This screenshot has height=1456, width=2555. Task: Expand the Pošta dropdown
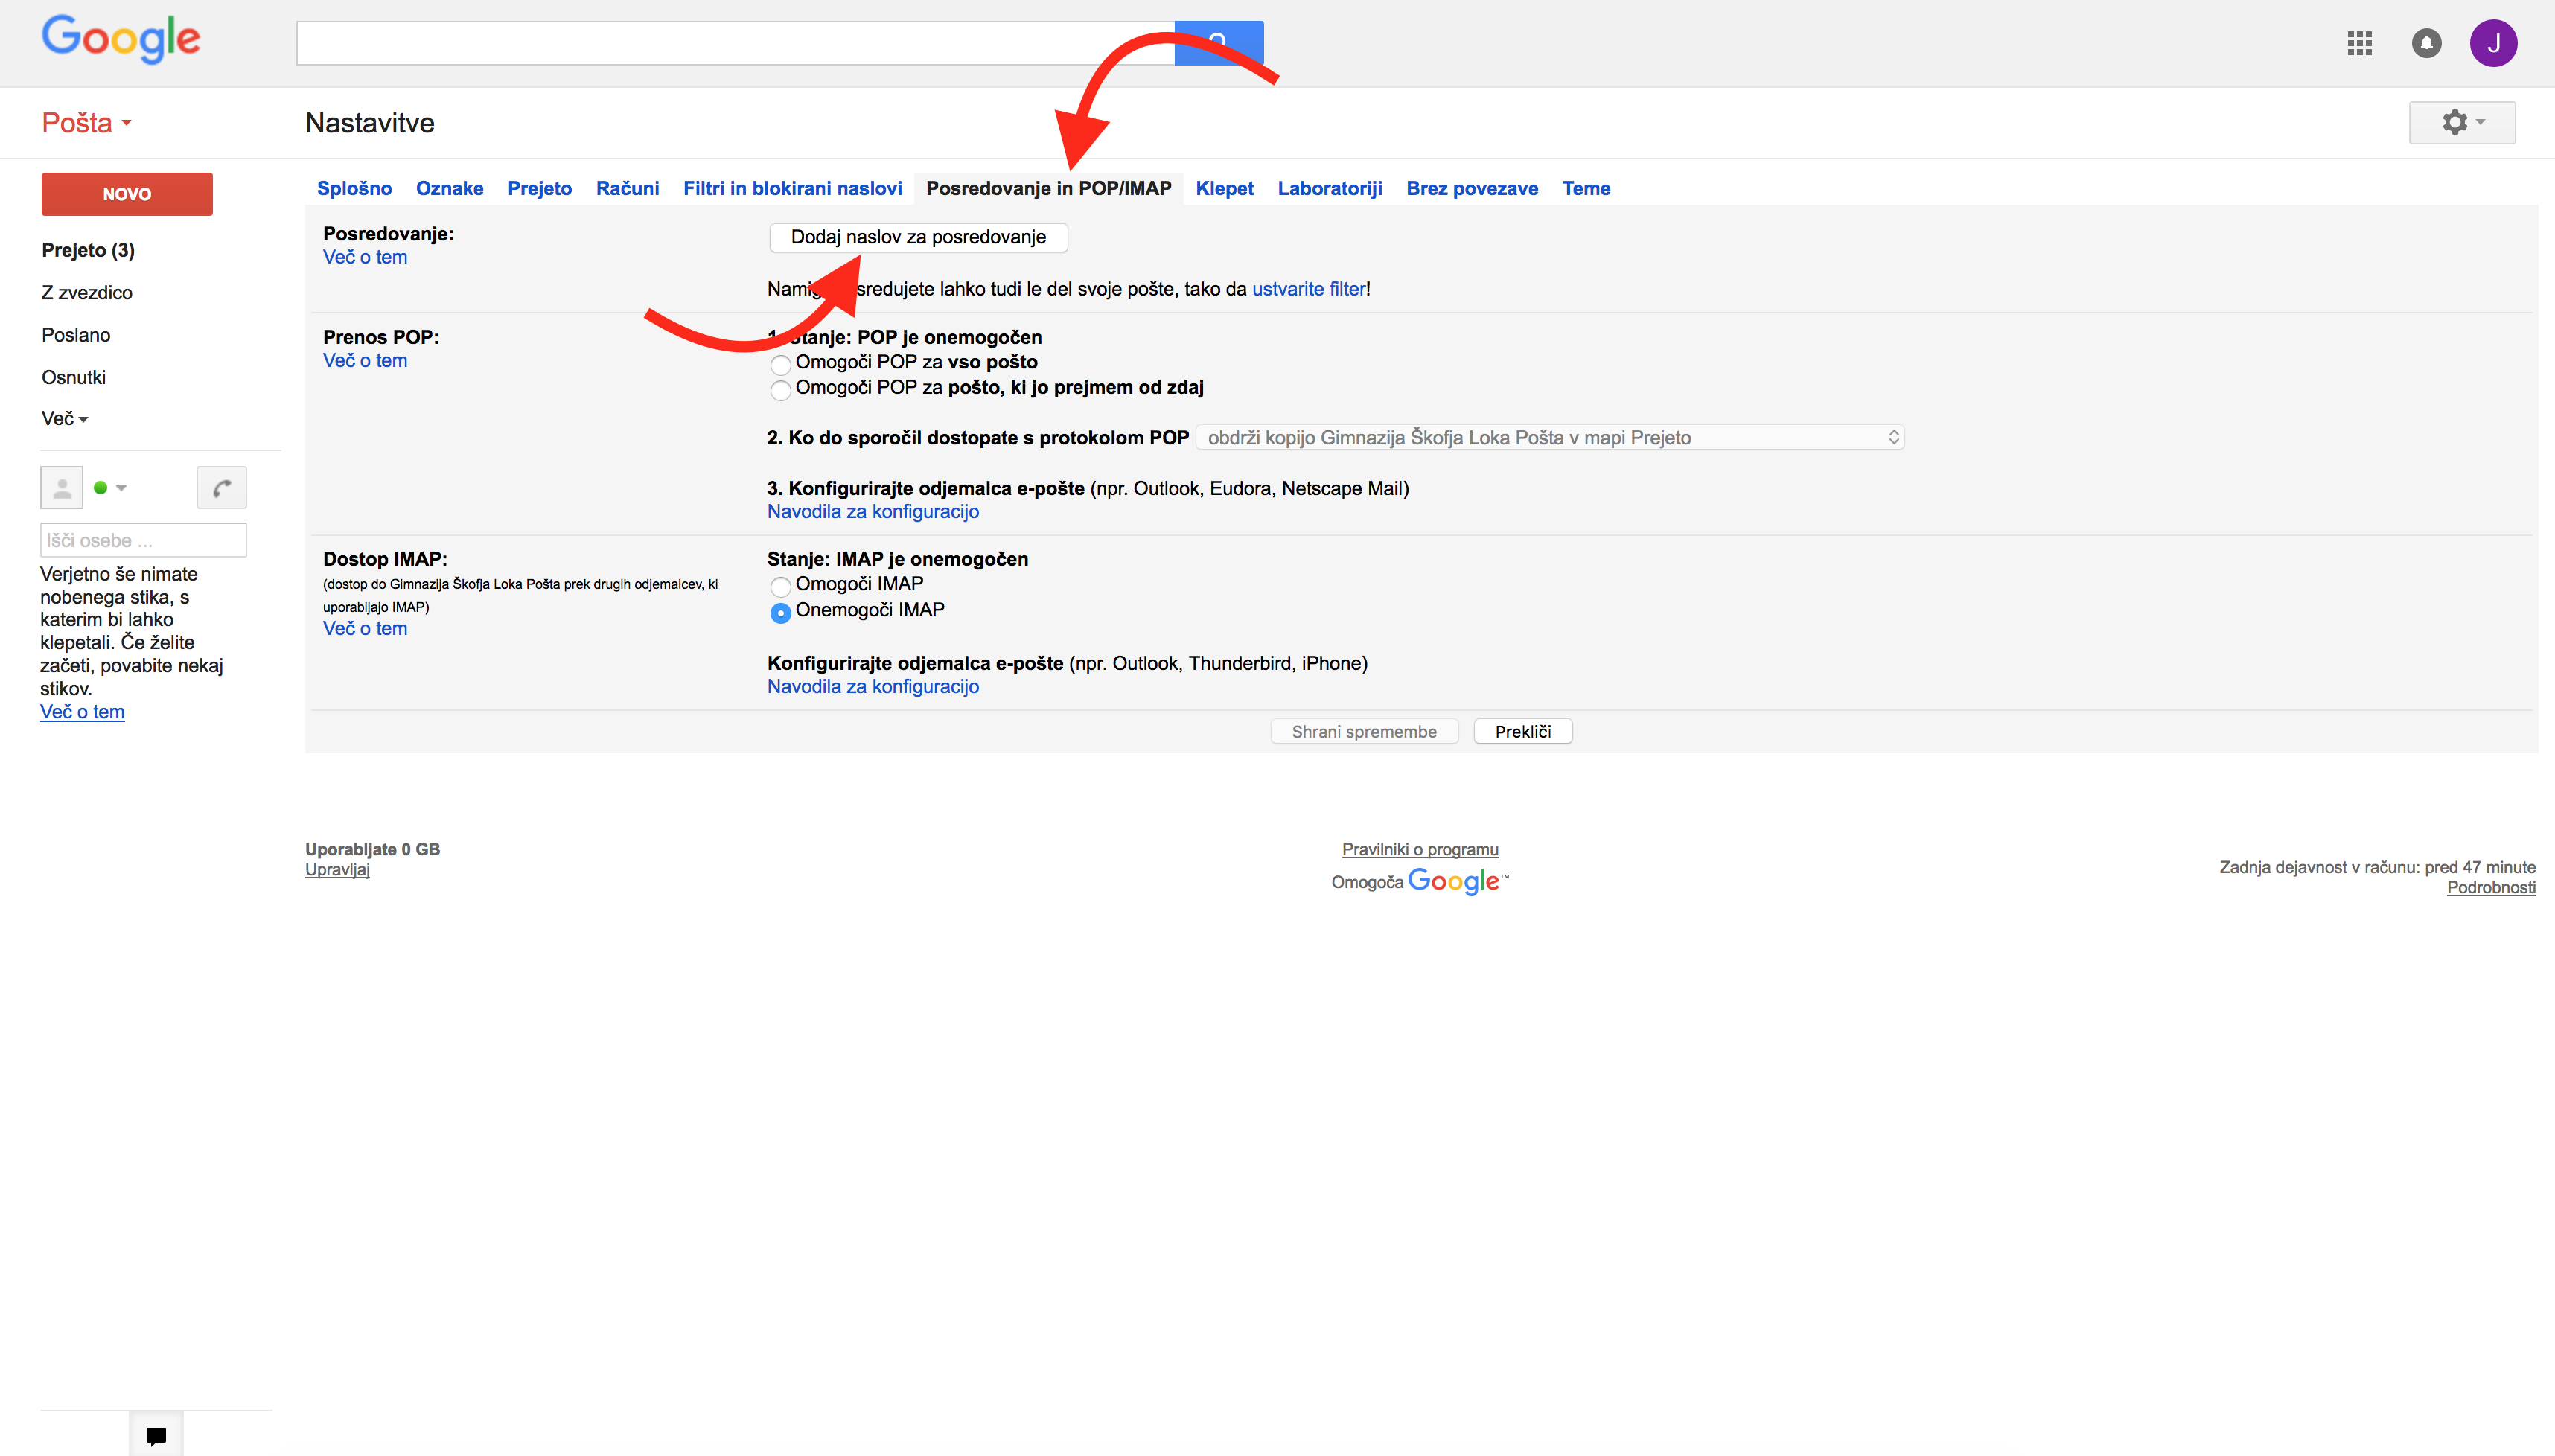point(87,123)
